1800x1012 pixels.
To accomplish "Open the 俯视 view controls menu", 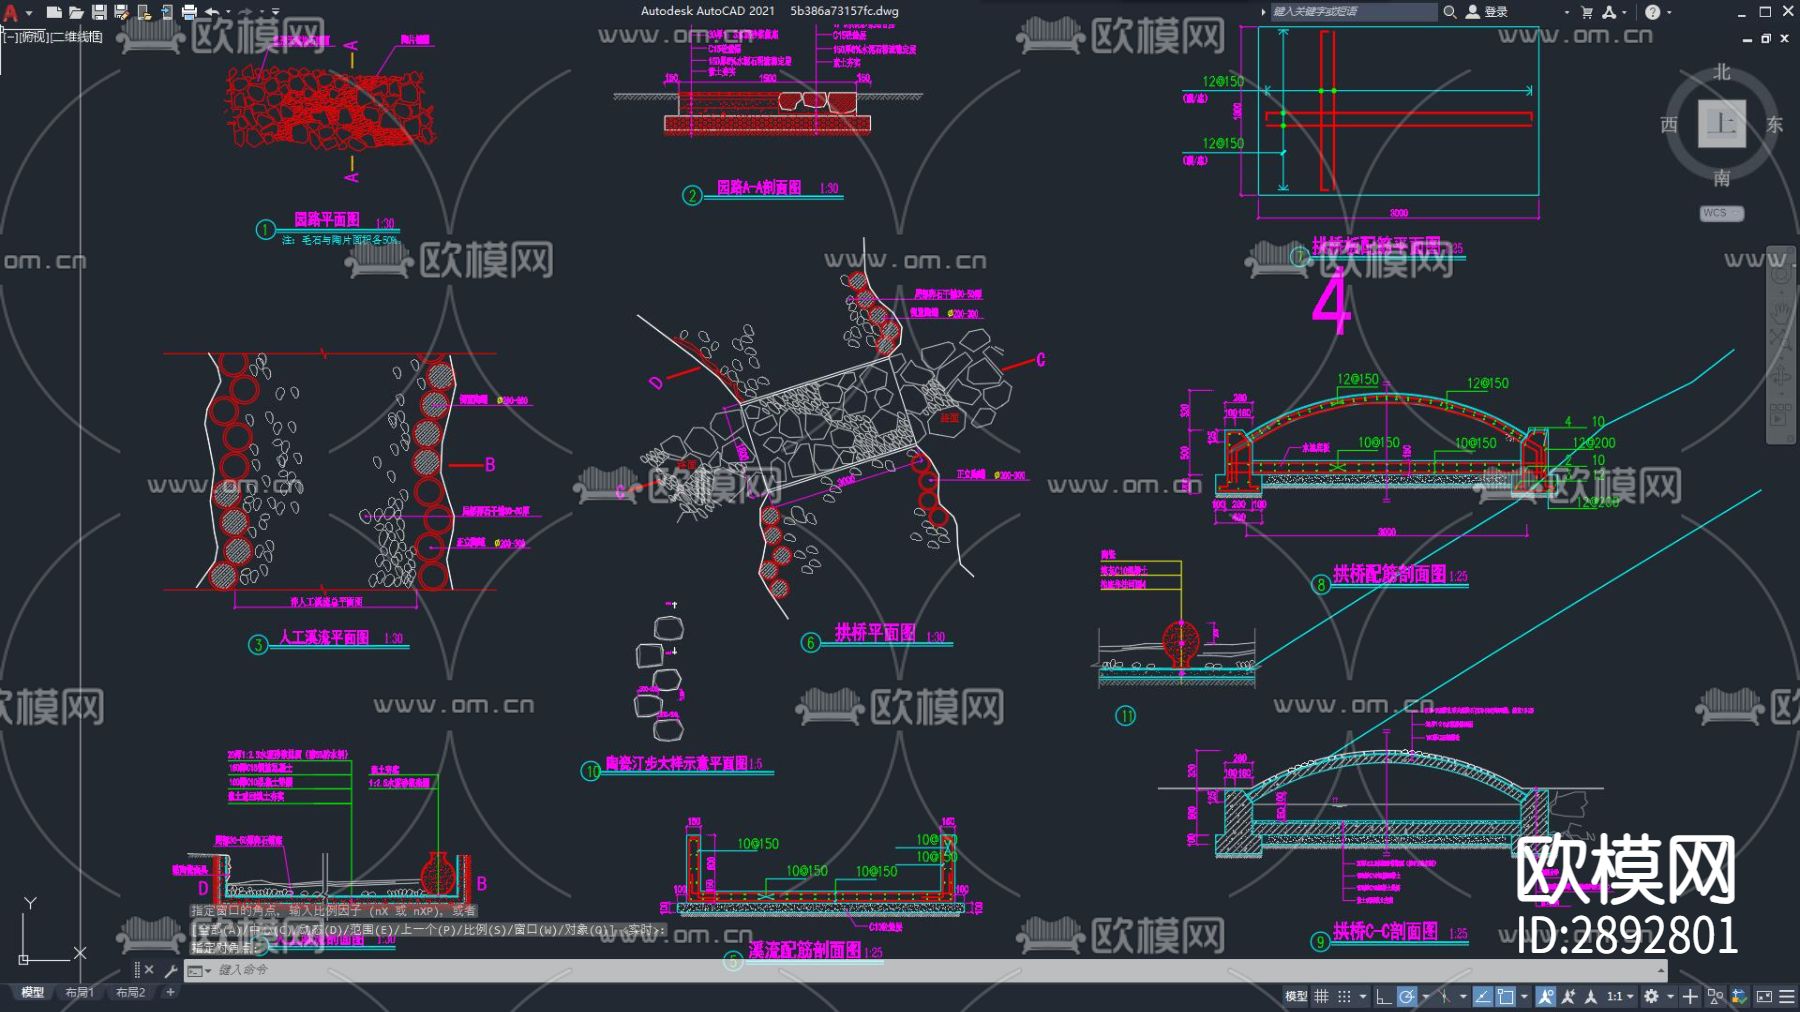I will (x=33, y=37).
